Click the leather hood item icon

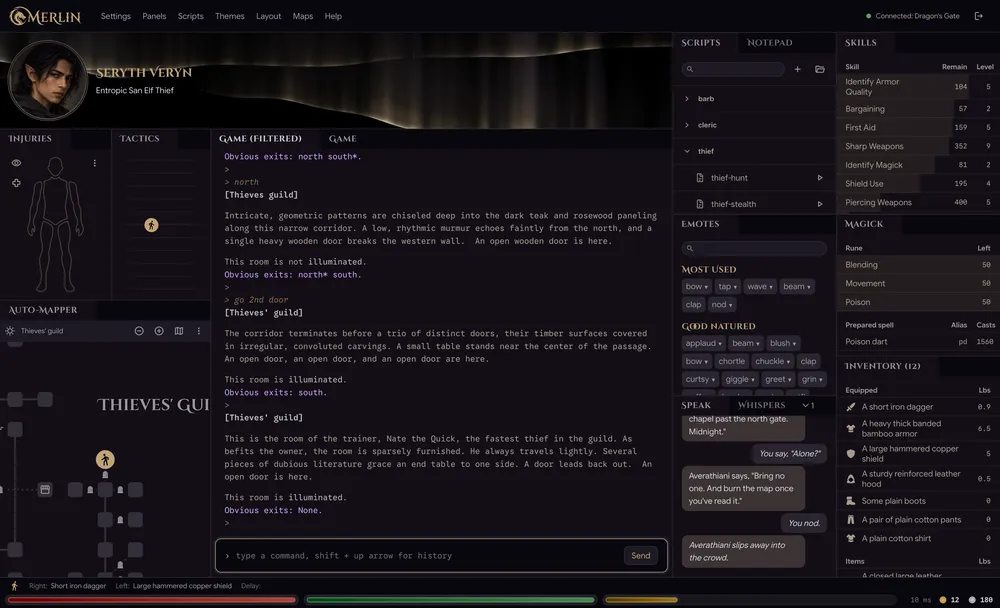850,478
